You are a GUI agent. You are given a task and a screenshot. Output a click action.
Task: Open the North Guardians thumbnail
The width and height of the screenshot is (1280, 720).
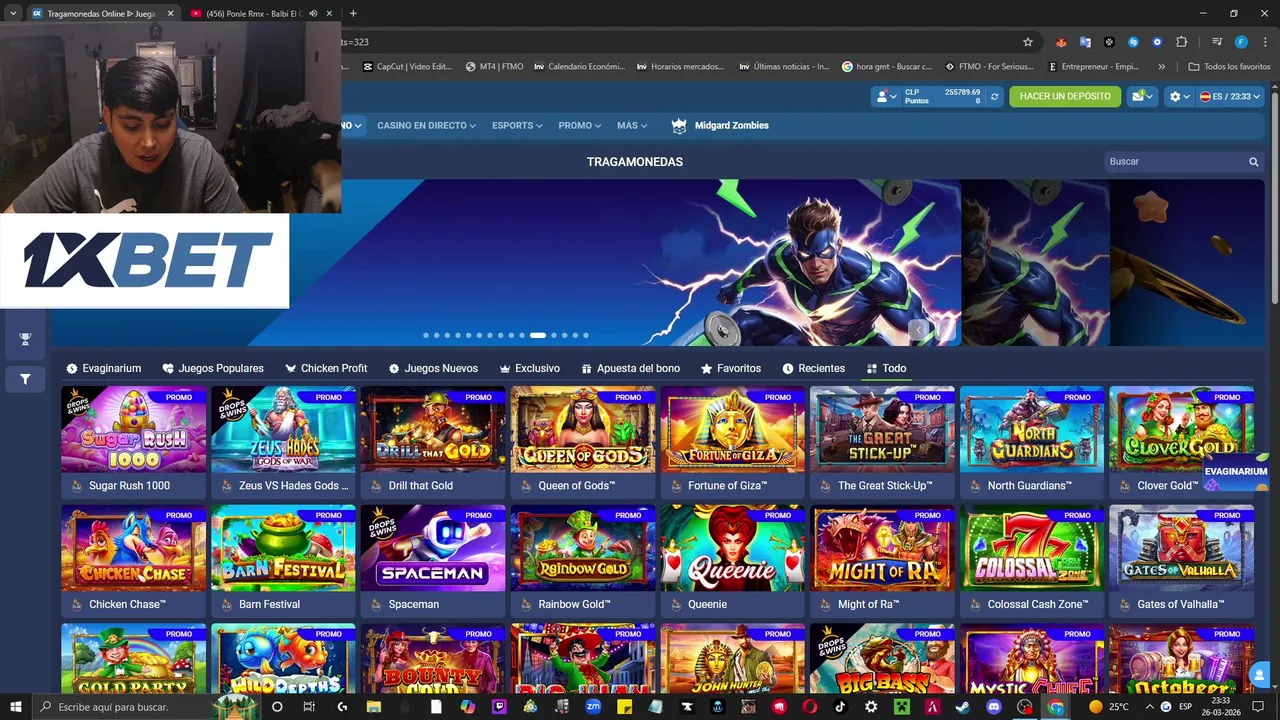point(1032,429)
